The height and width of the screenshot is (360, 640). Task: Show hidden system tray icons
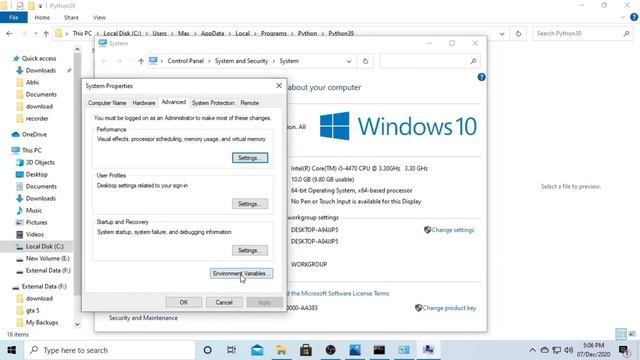click(532, 350)
